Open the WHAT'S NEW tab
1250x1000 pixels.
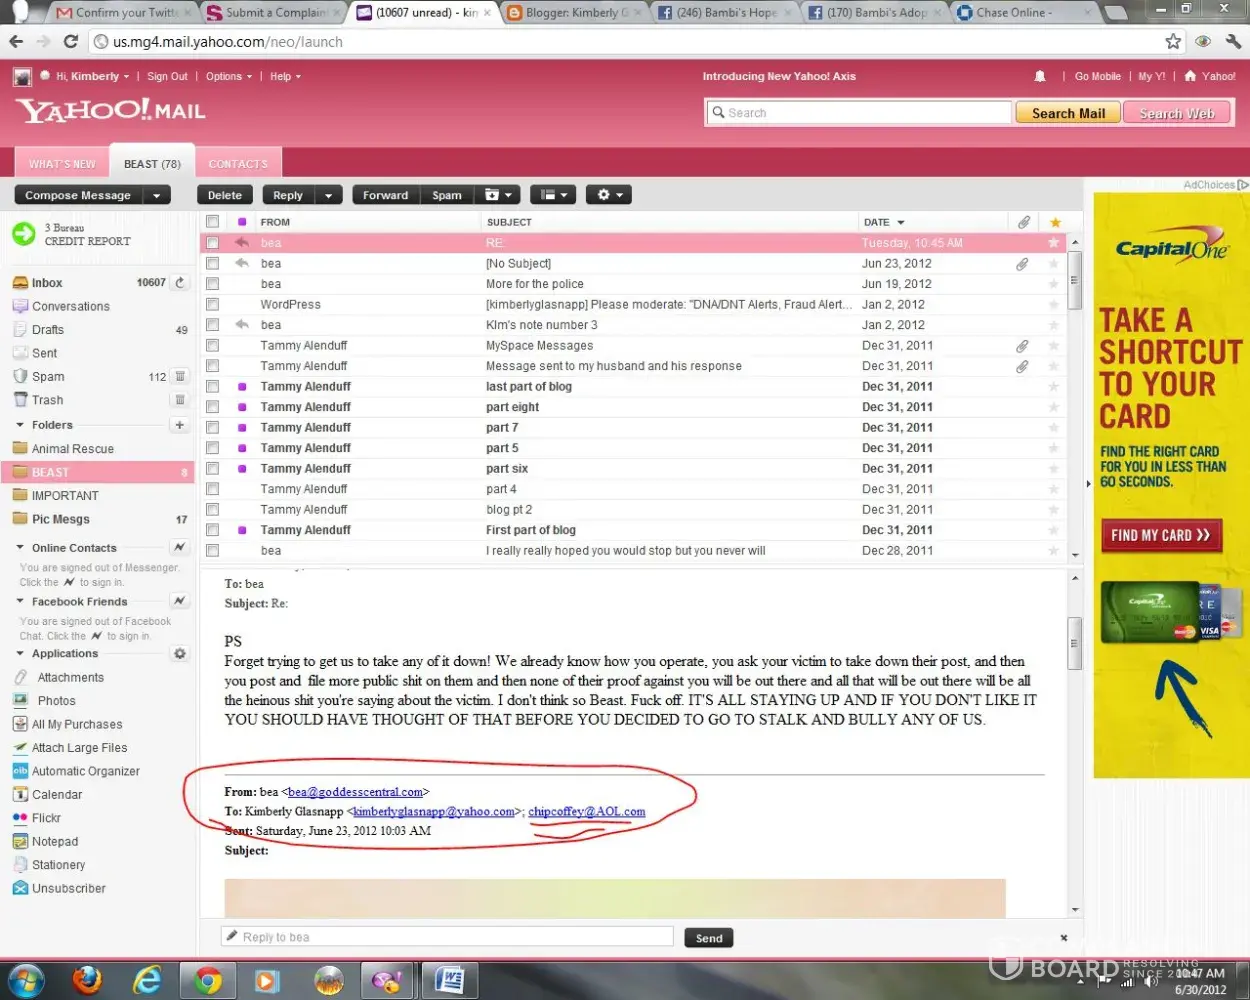point(62,164)
